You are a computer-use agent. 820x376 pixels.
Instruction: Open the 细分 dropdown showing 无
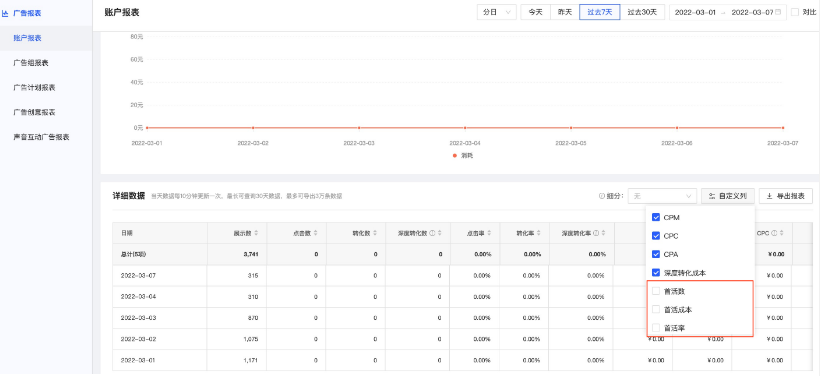click(x=662, y=197)
